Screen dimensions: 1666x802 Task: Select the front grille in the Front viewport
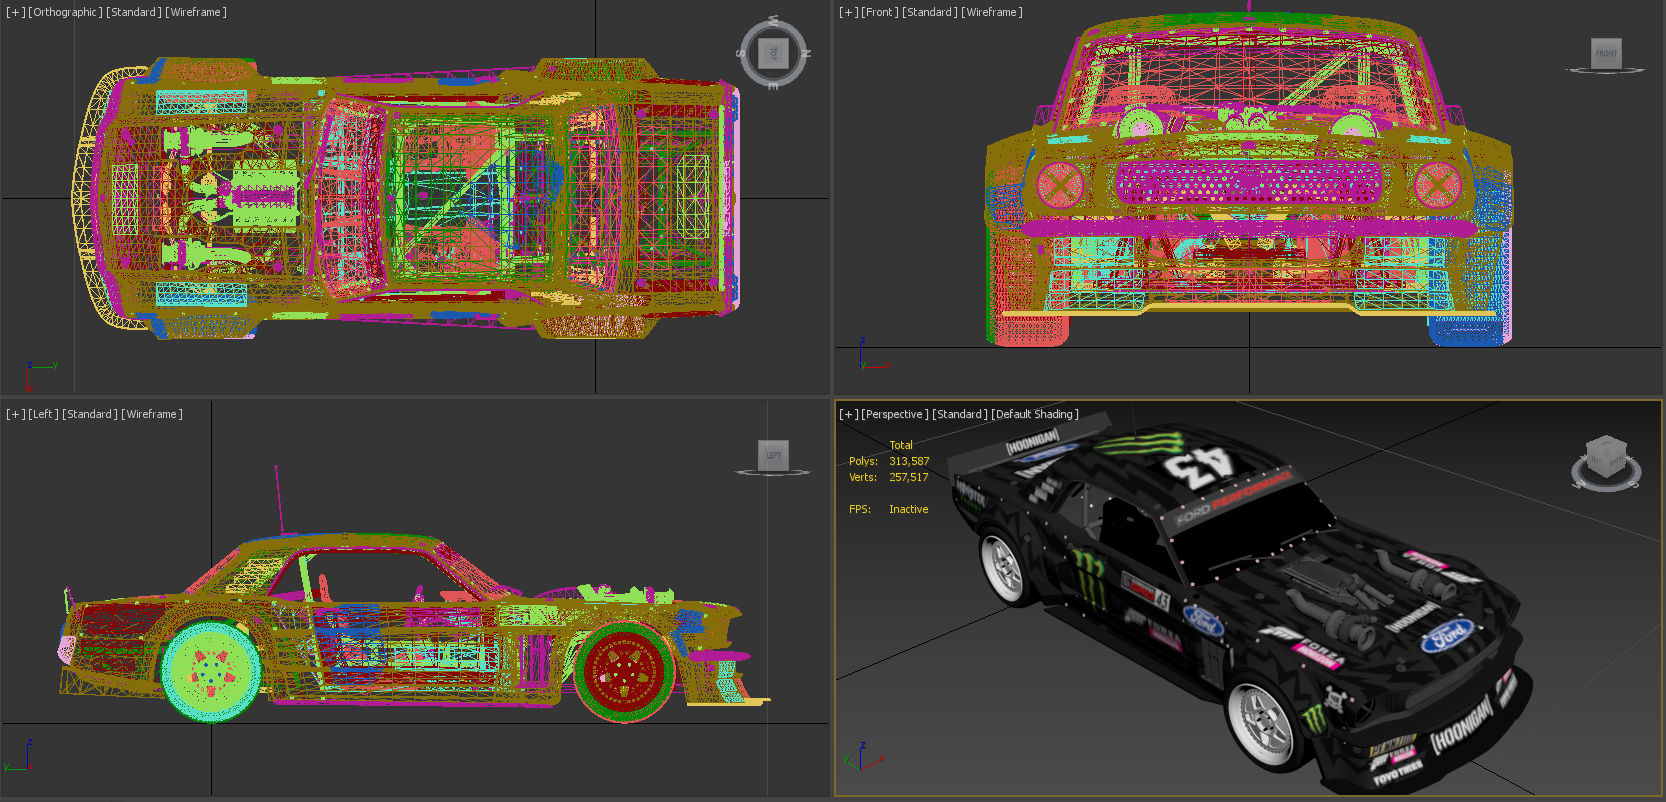[x=1249, y=184]
